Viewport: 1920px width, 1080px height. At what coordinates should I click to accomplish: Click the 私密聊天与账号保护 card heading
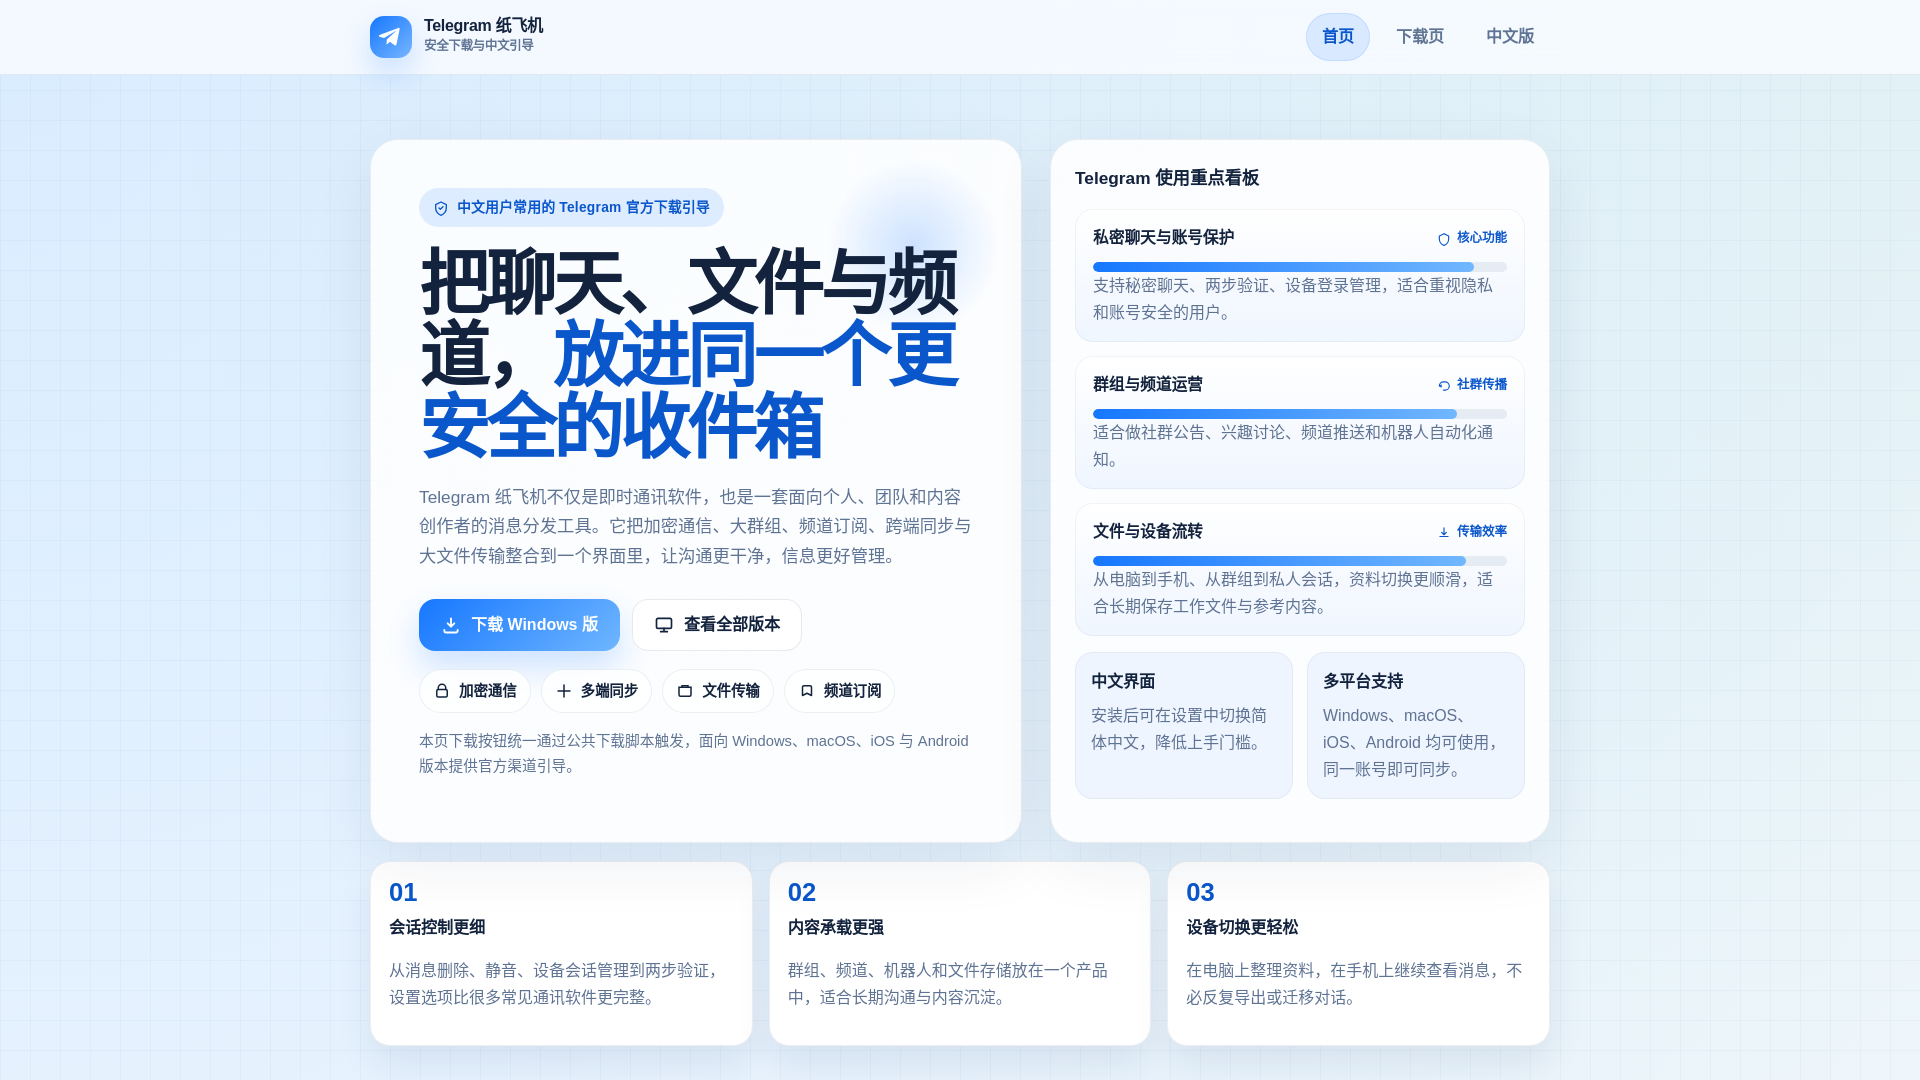[1163, 238]
